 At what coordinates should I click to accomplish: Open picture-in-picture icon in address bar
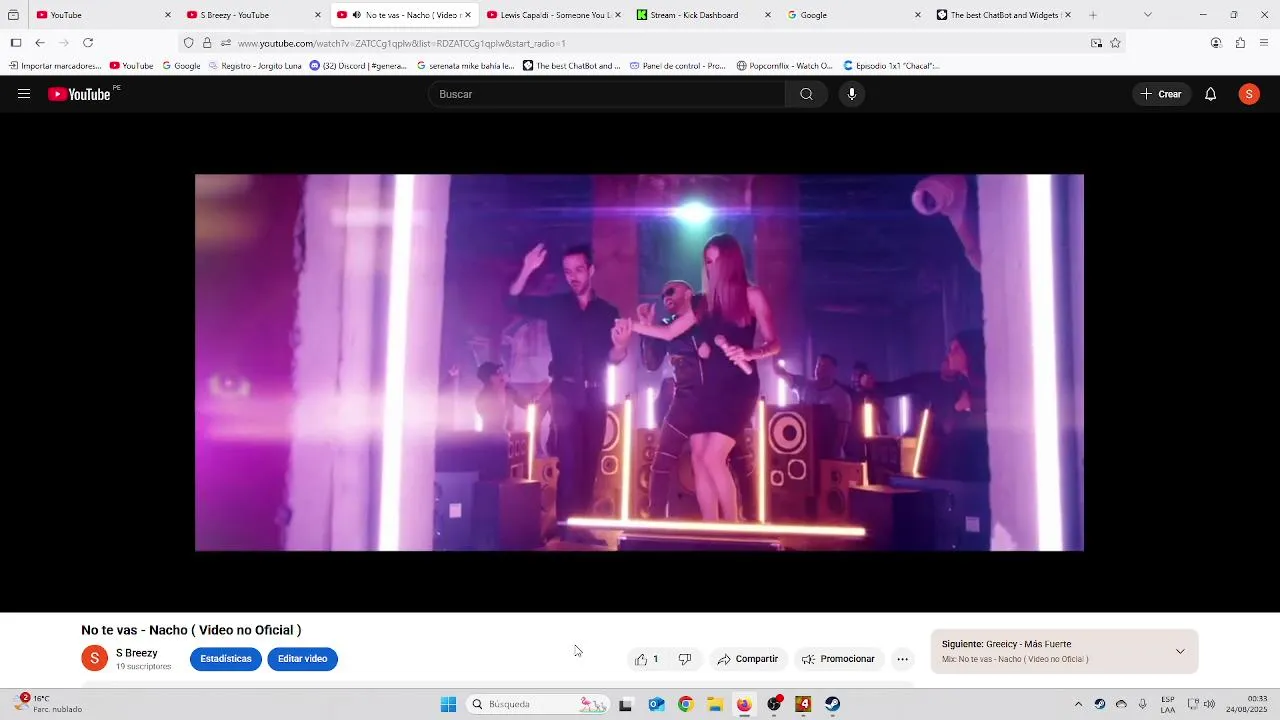1096,43
